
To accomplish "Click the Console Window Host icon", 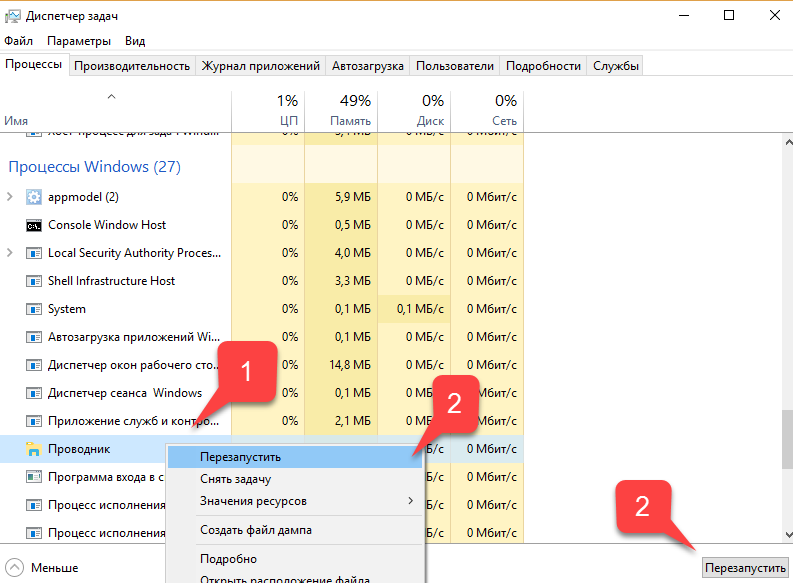I will click(34, 225).
